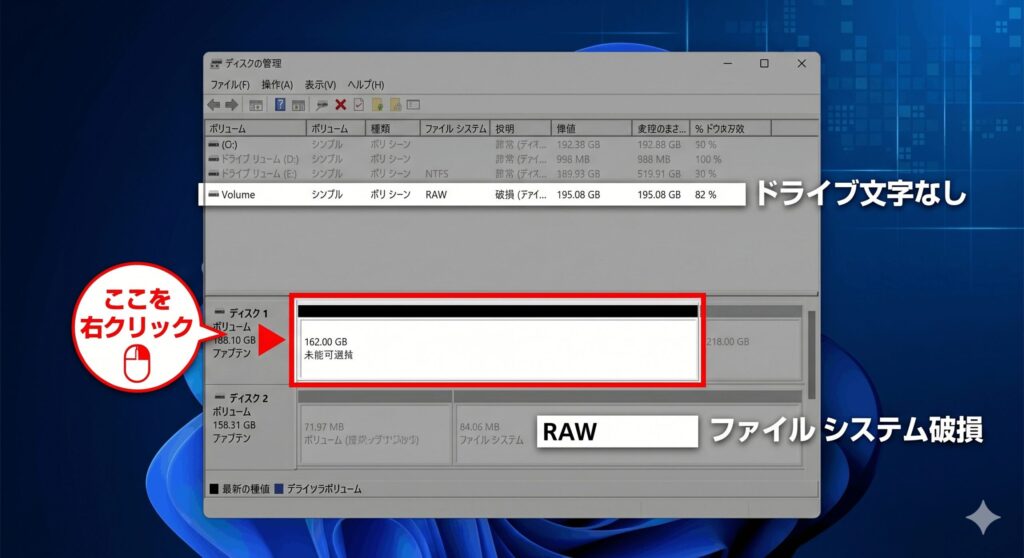Select the Volume row name
The width and height of the screenshot is (1024, 558).
(238, 195)
